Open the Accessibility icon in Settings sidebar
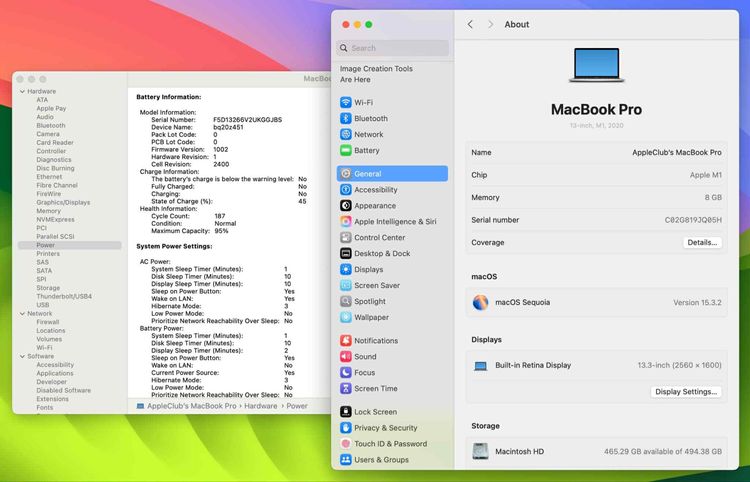 pyautogui.click(x=346, y=189)
